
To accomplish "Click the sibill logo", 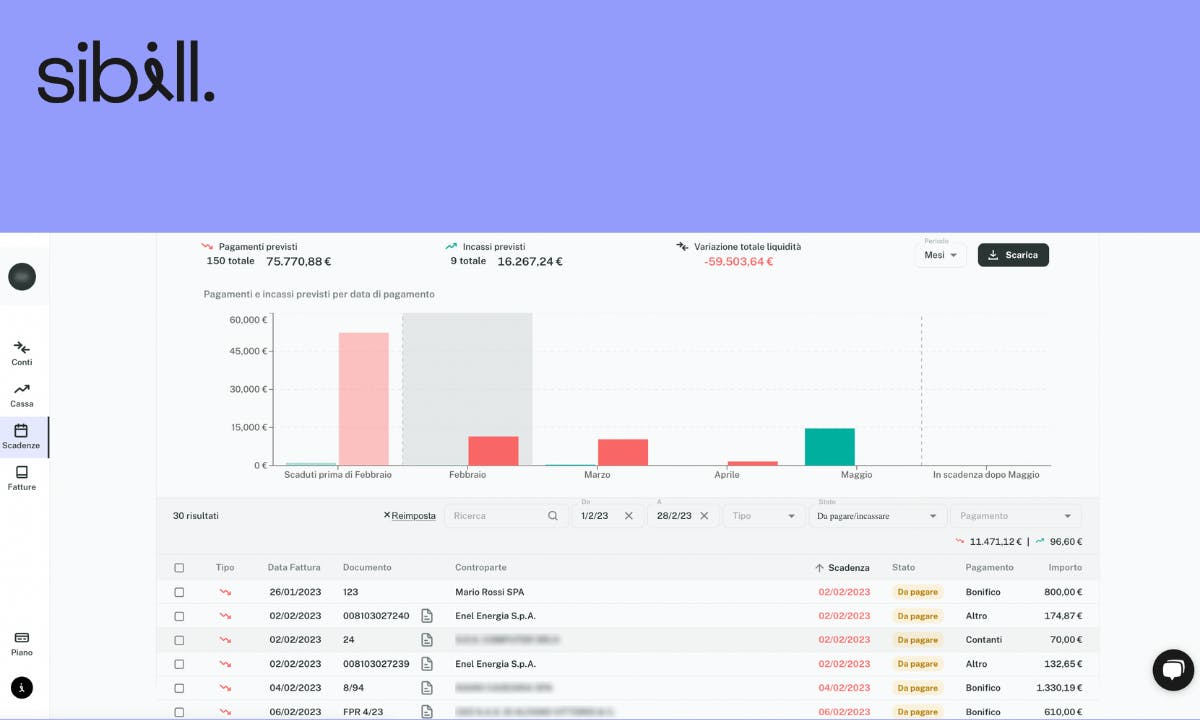I will [126, 72].
